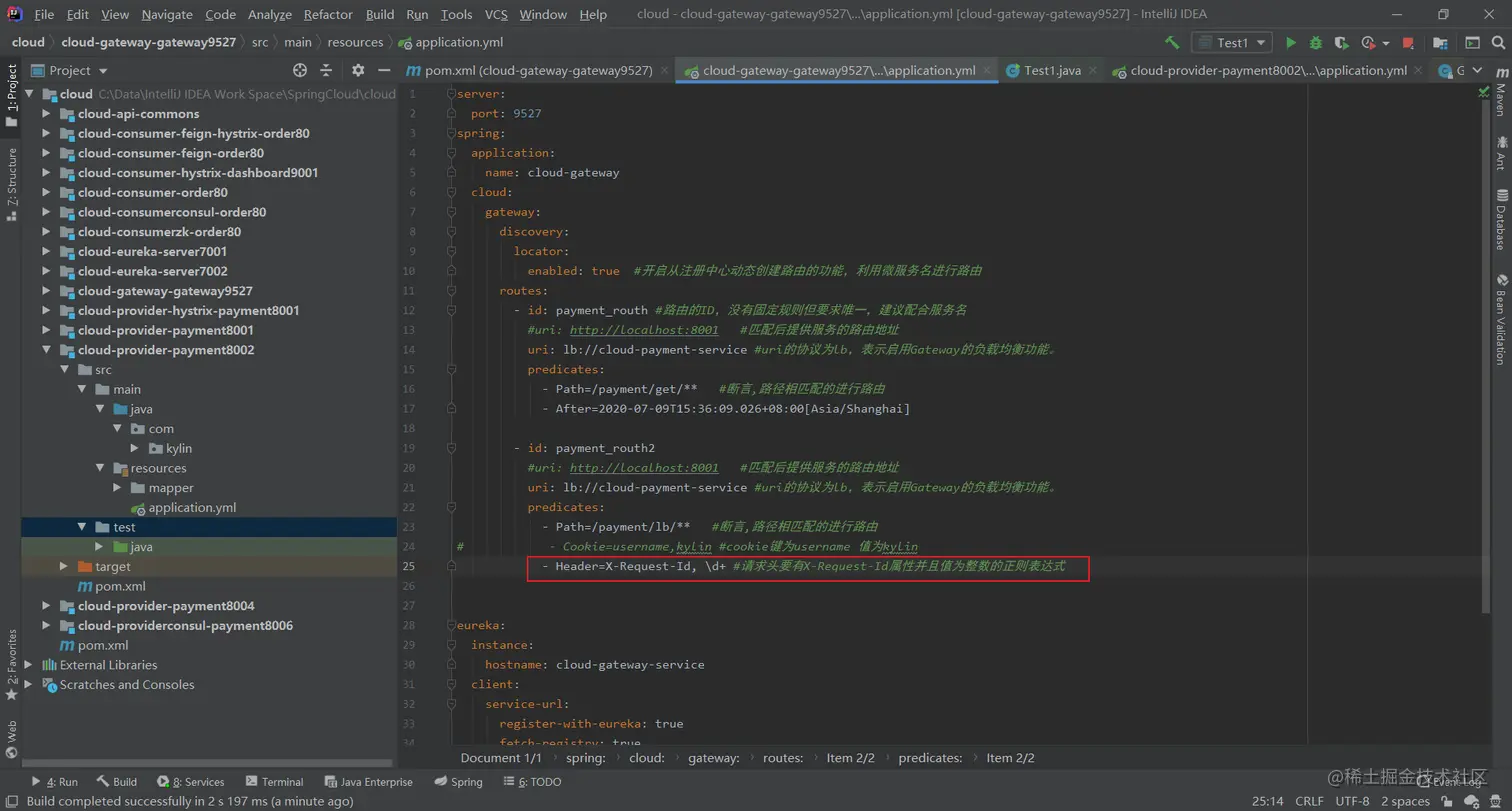Open the Services tool window

tap(191, 782)
